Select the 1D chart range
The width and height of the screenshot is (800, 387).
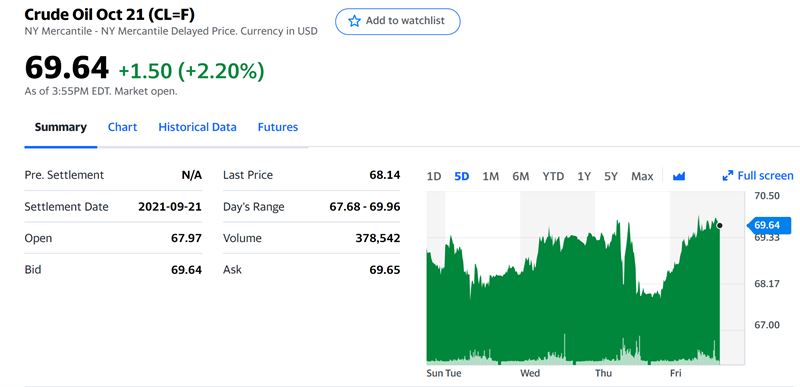(x=434, y=176)
